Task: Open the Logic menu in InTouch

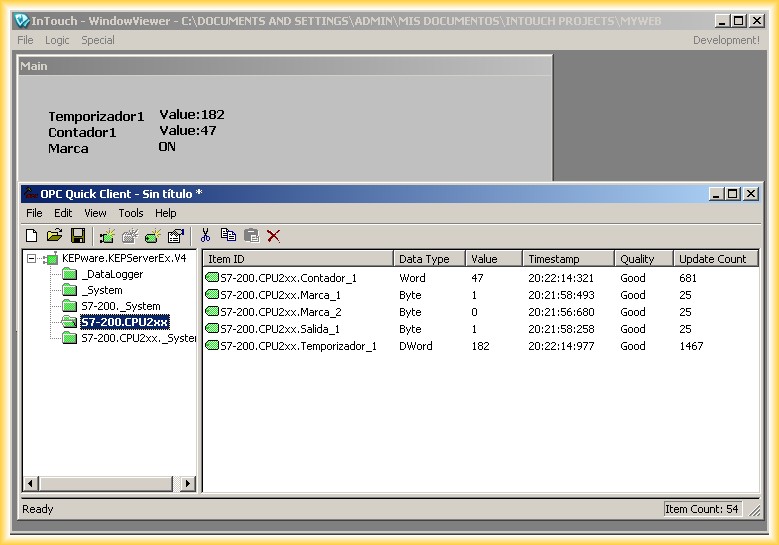Action: click(57, 40)
